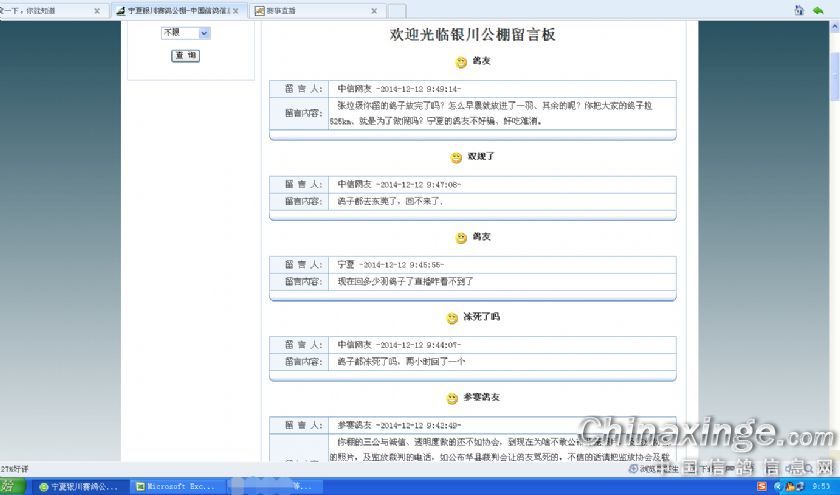Click the smiley icon next to 冻死了吗
This screenshot has width=840, height=495.
452,318
